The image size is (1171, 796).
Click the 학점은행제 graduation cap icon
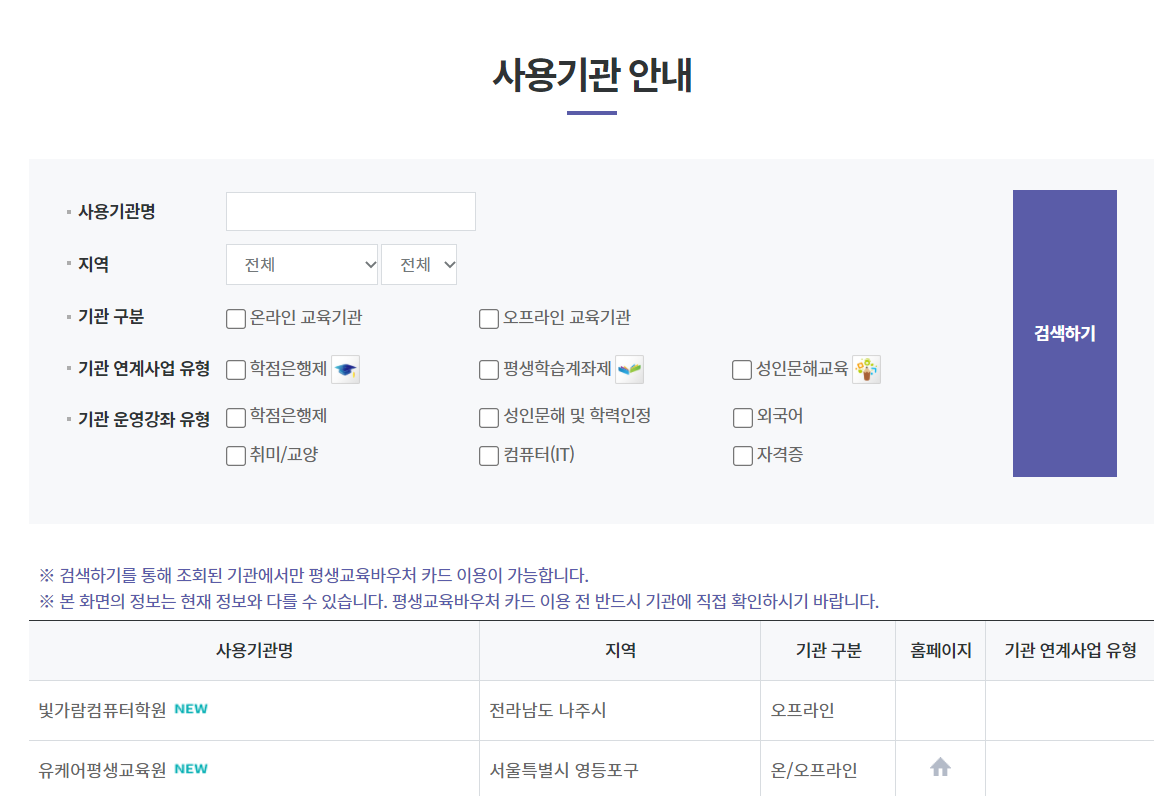point(345,370)
